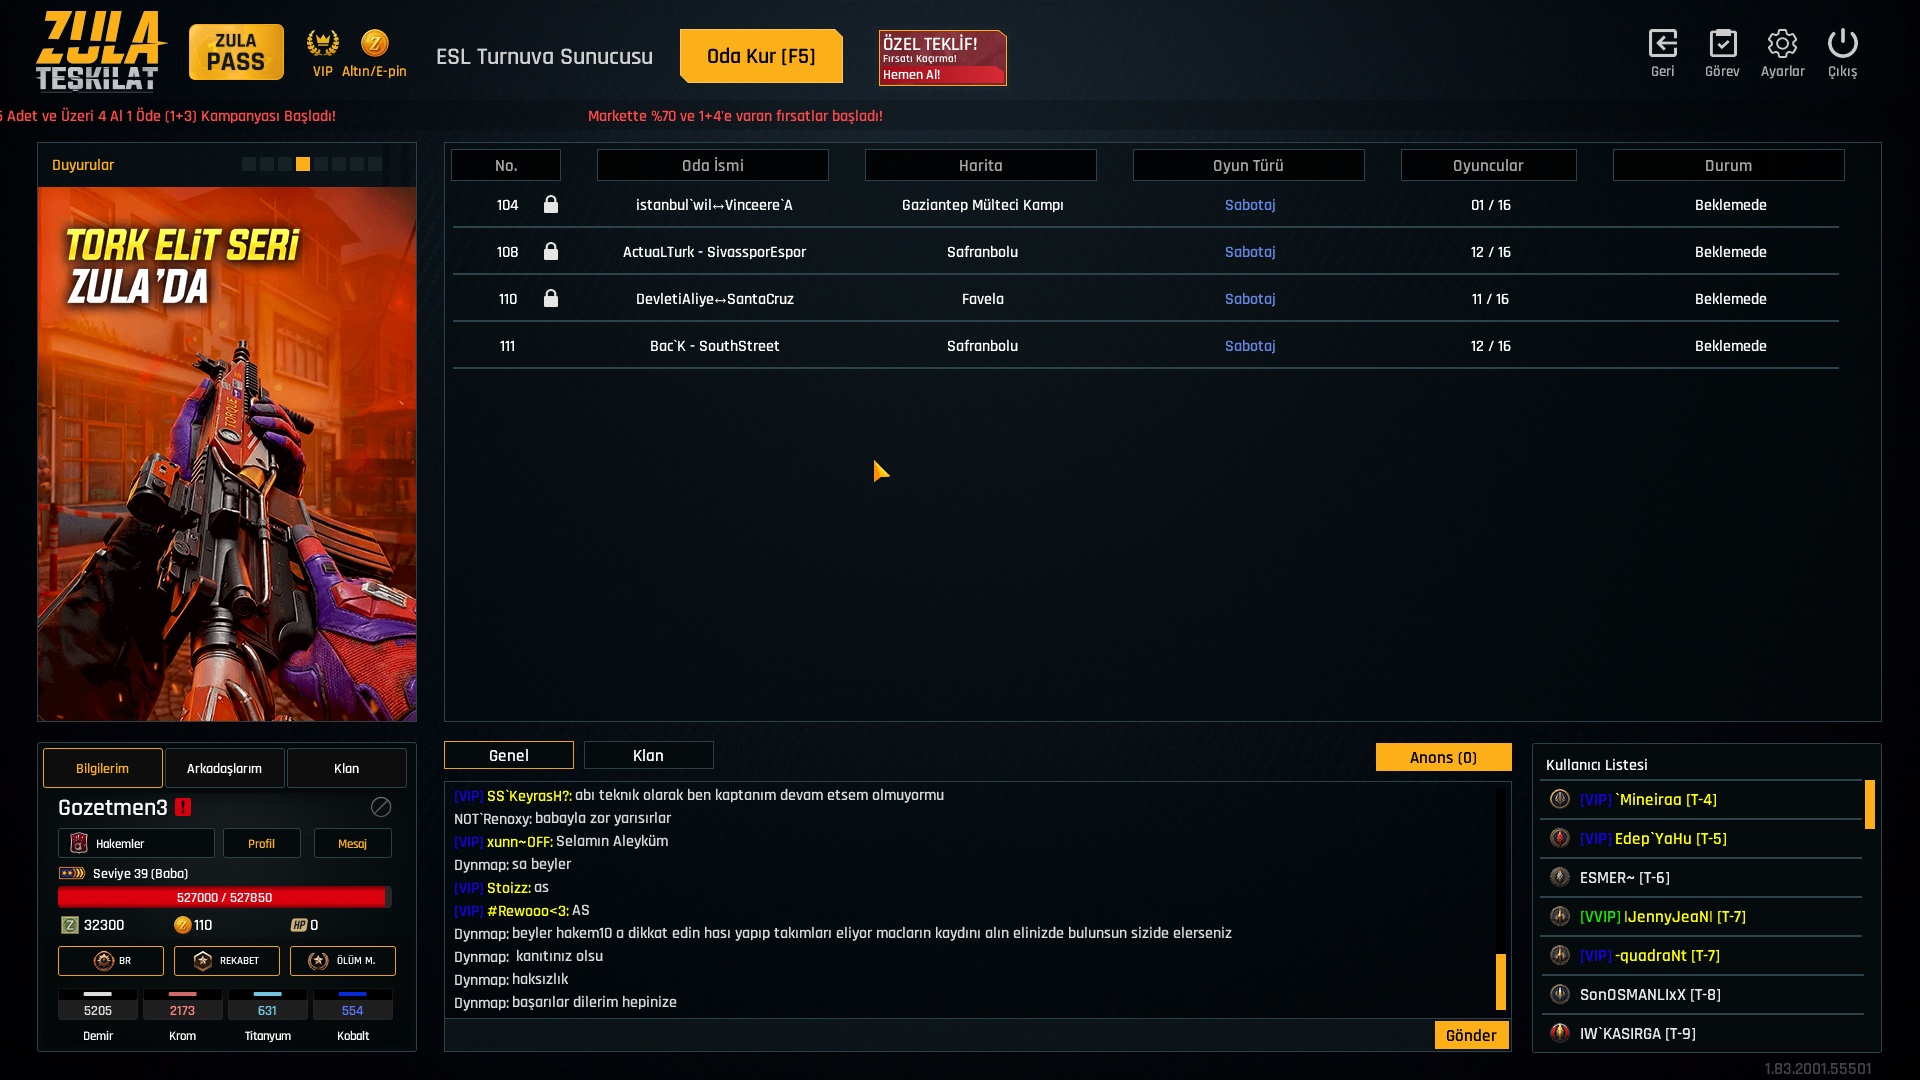Click the red experience bar 527000 / 527850
1920x1080 pixels.
(224, 897)
